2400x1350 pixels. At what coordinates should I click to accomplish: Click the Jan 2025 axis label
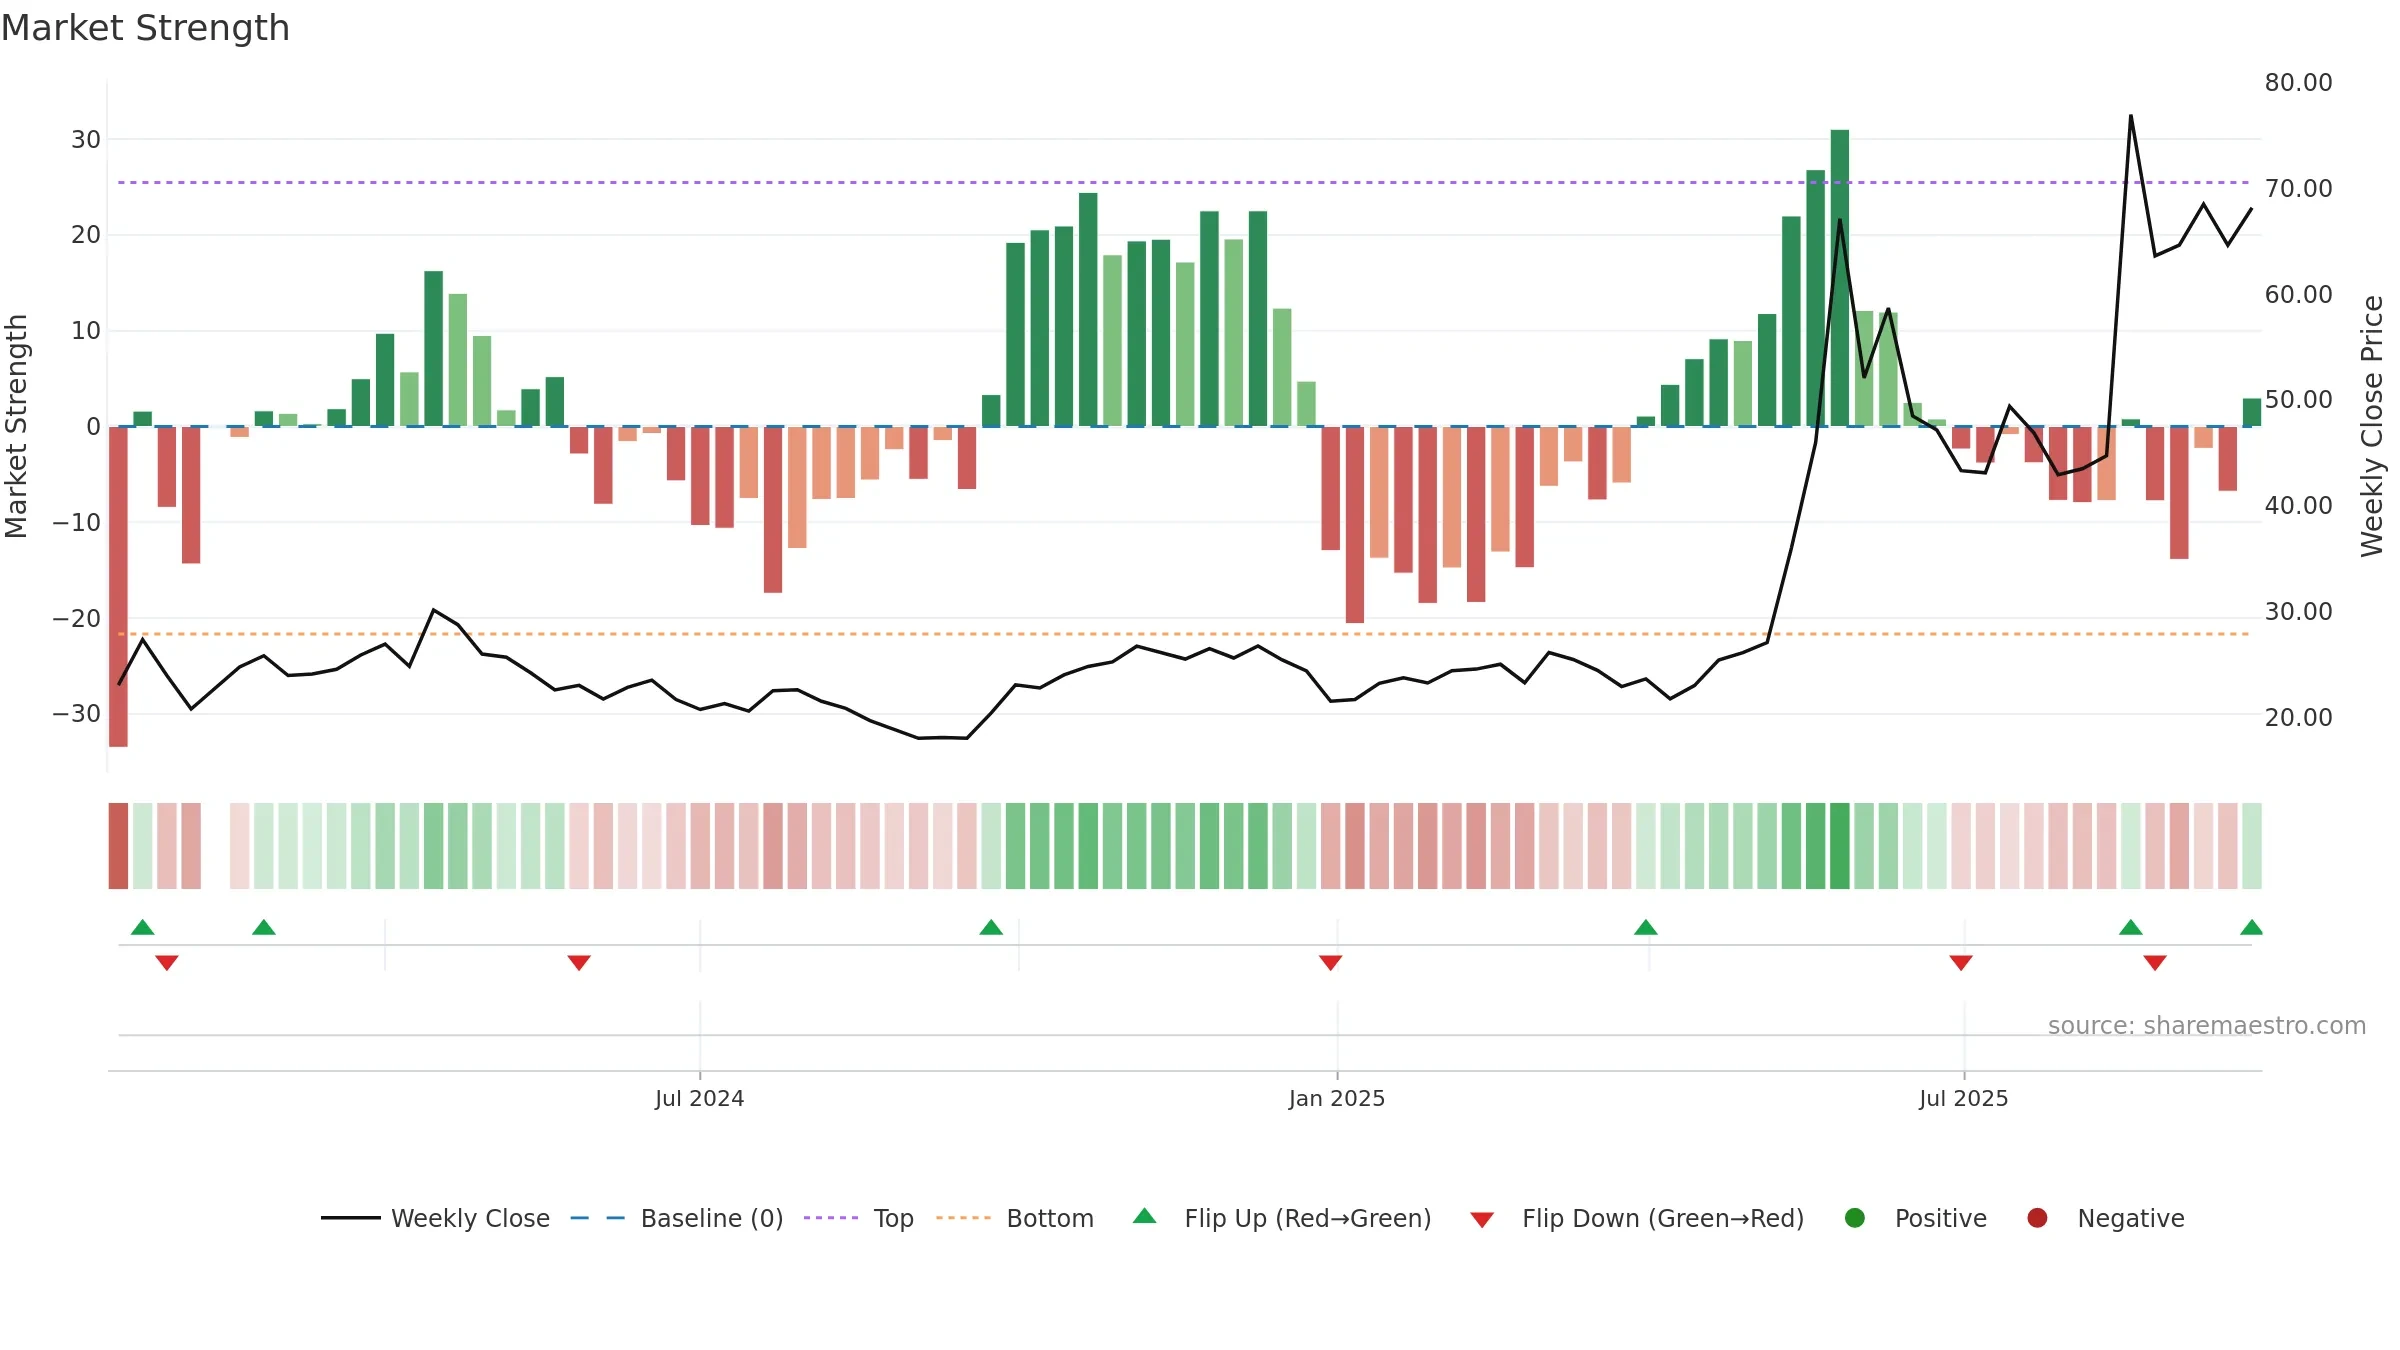(x=1337, y=1098)
